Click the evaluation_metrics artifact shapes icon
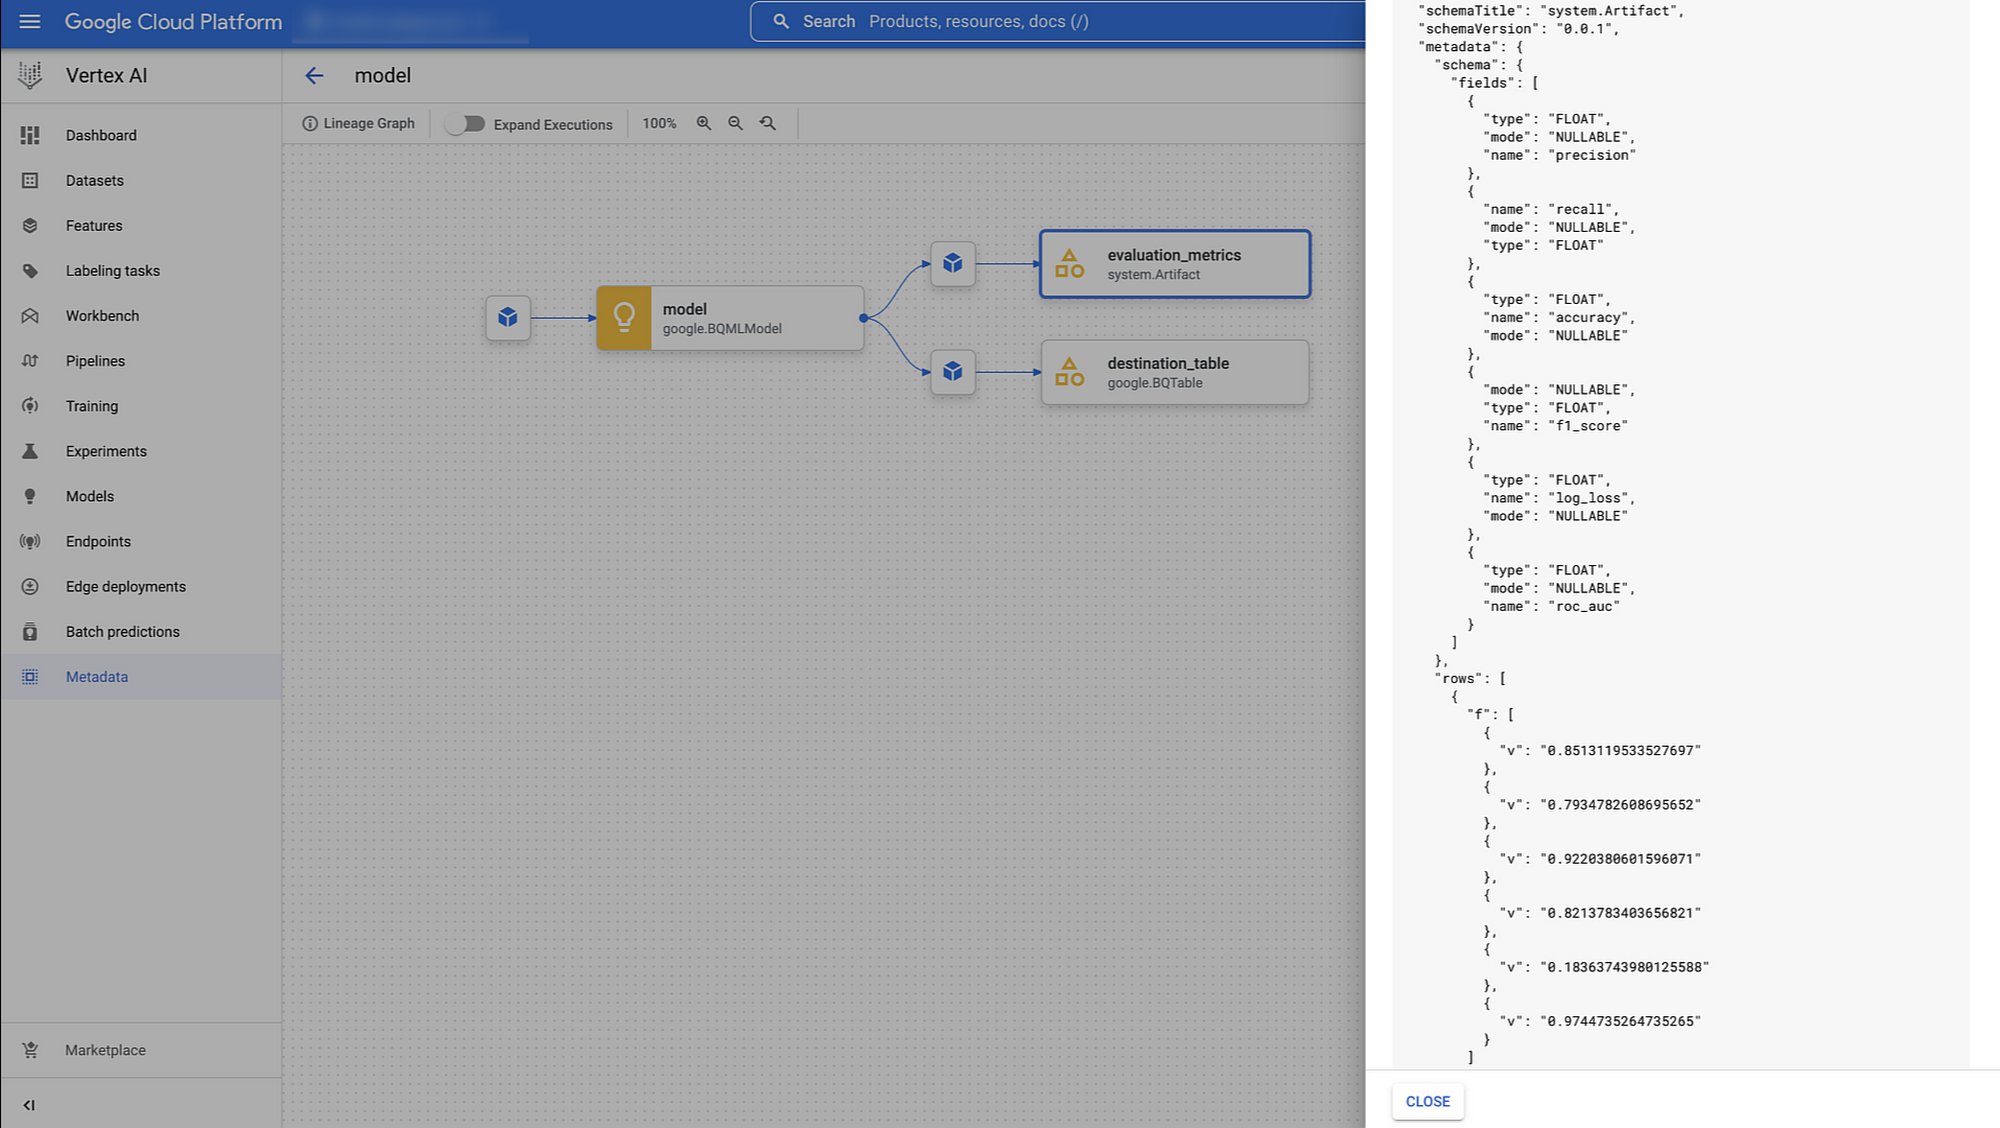 point(1069,264)
